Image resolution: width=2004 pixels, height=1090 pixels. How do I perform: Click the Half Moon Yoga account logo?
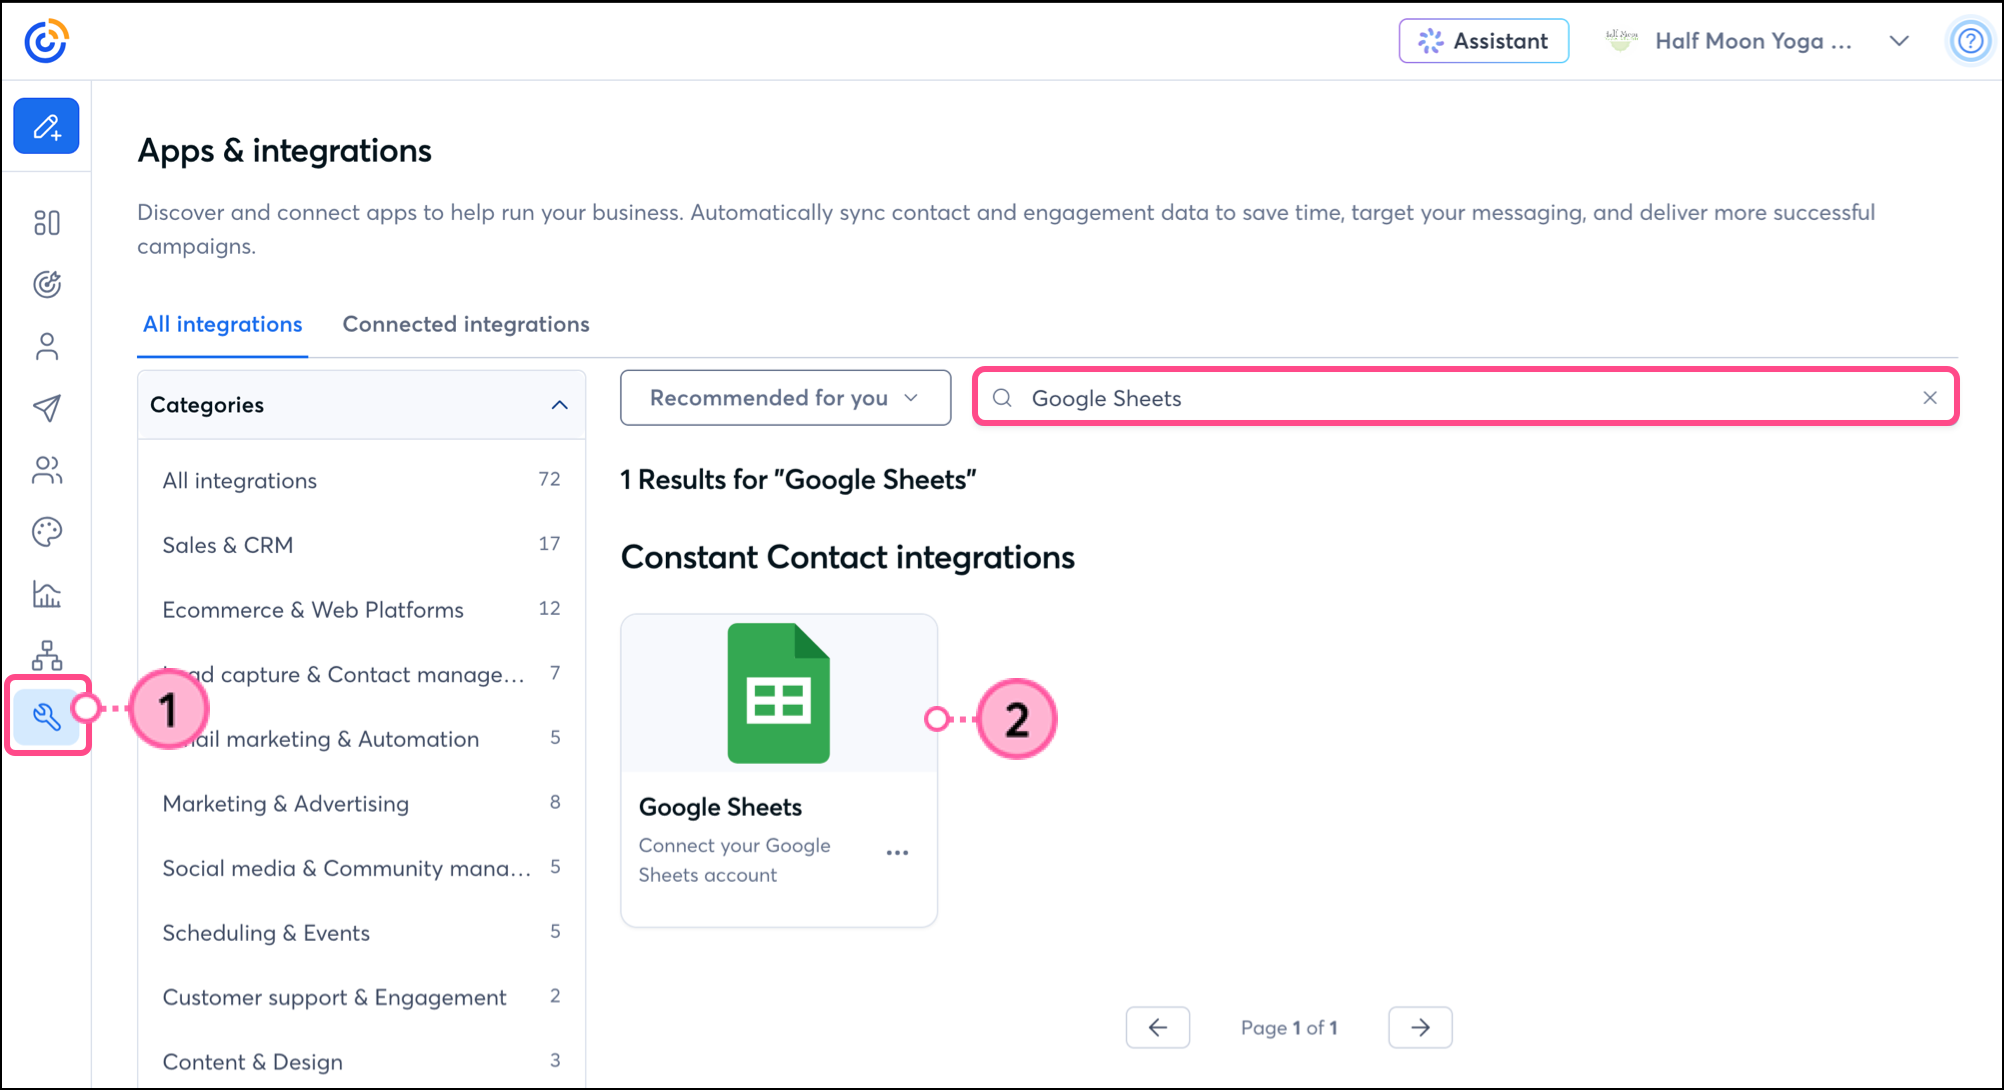[x=1621, y=40]
